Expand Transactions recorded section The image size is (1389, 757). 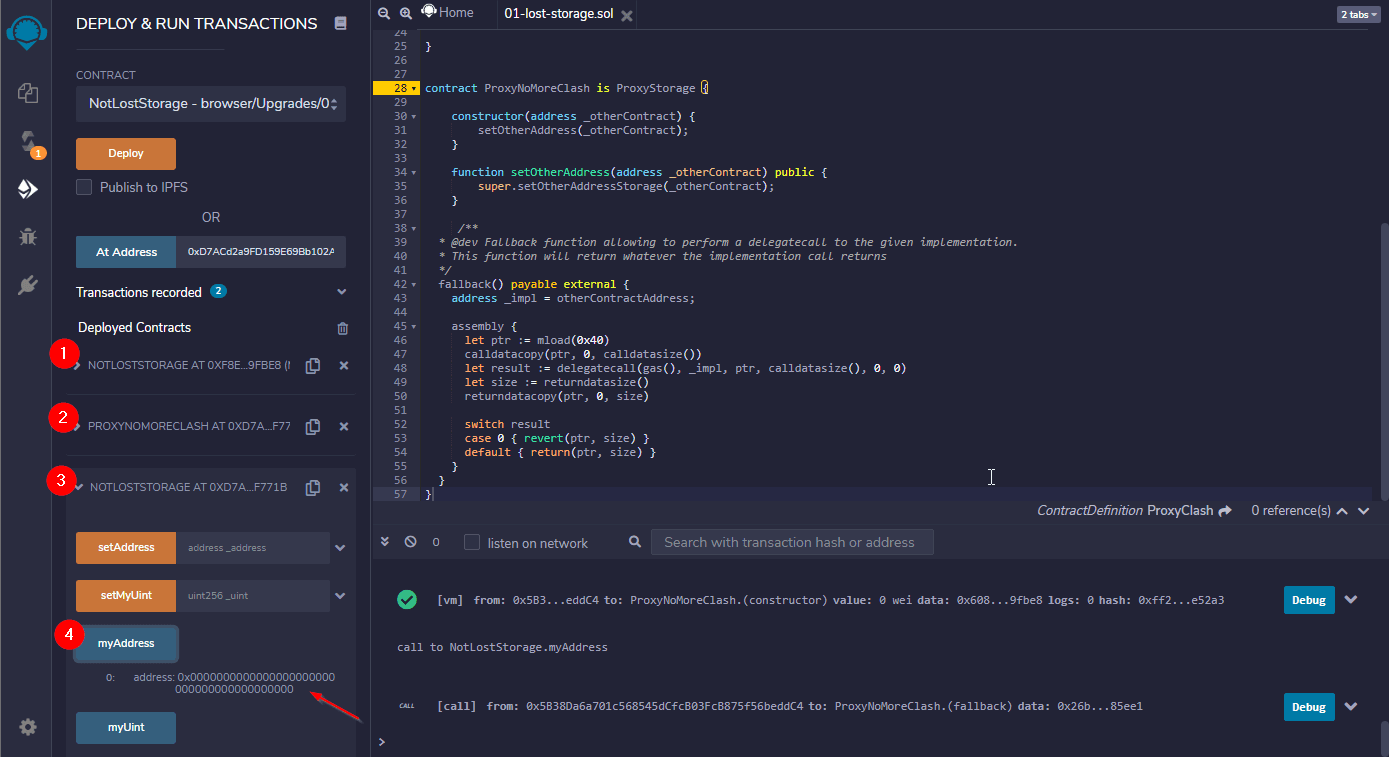[x=342, y=292]
